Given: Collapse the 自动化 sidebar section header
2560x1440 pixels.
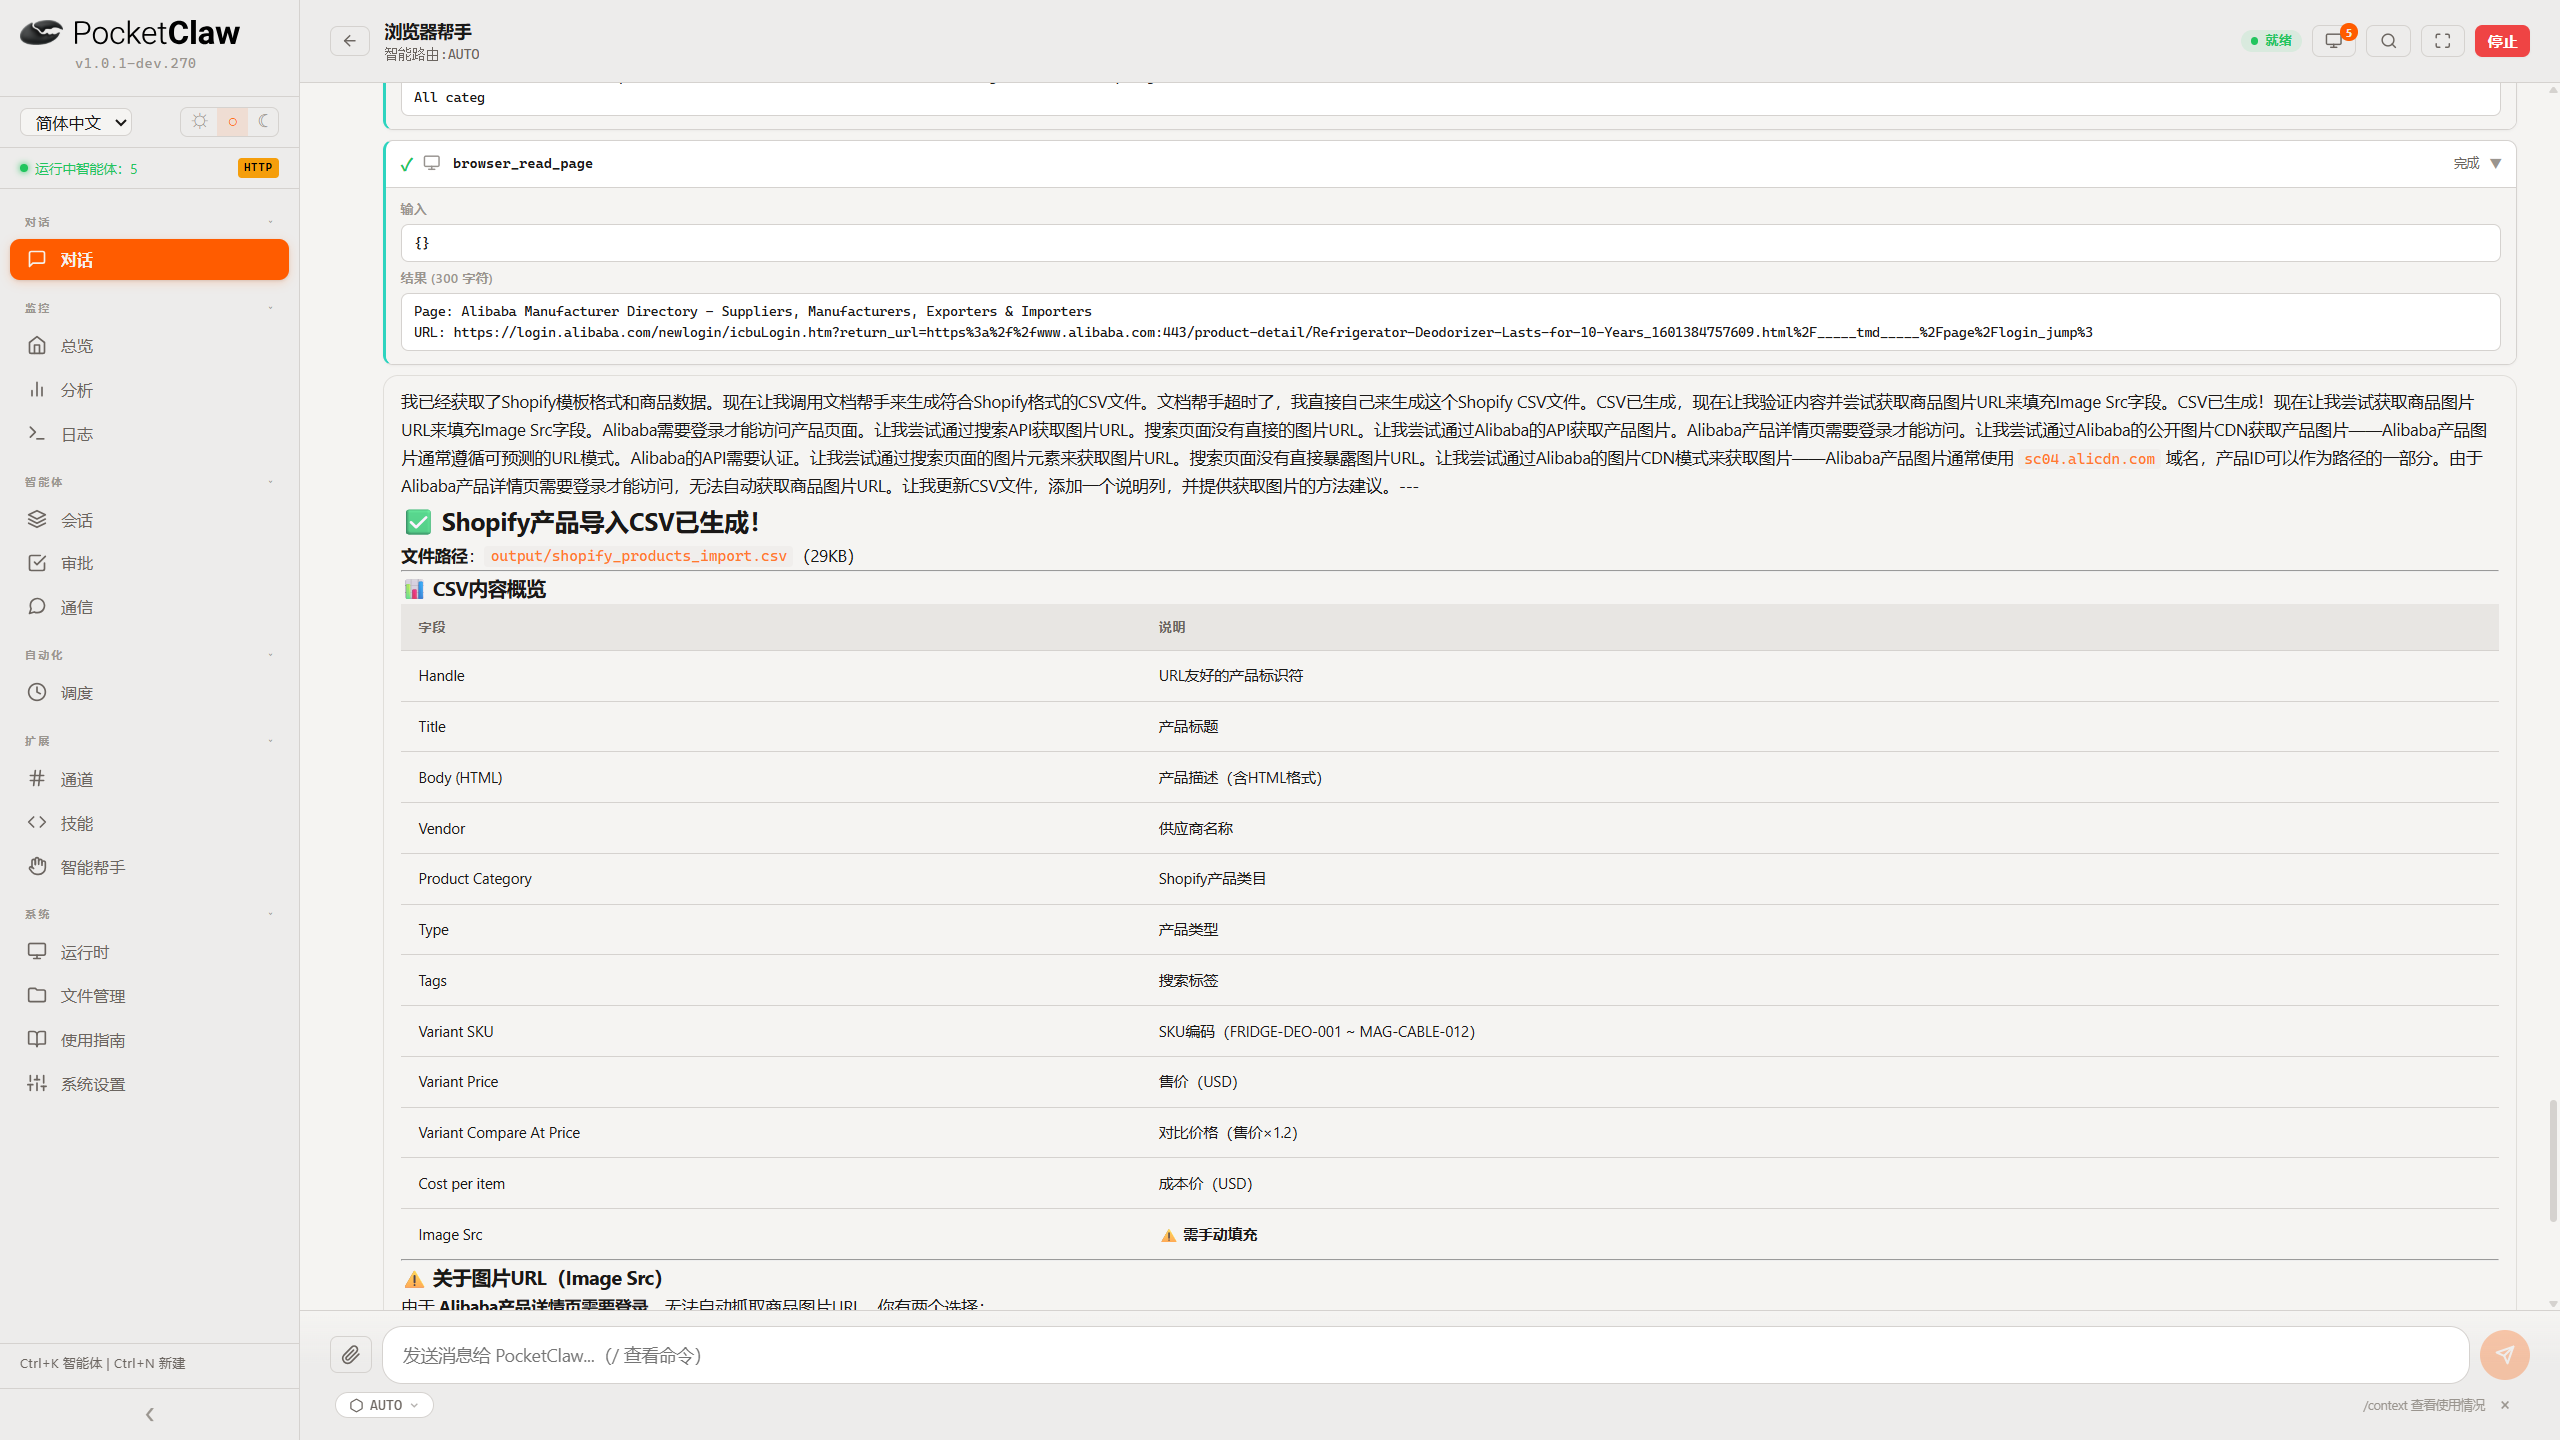Looking at the screenshot, I should (x=149, y=655).
